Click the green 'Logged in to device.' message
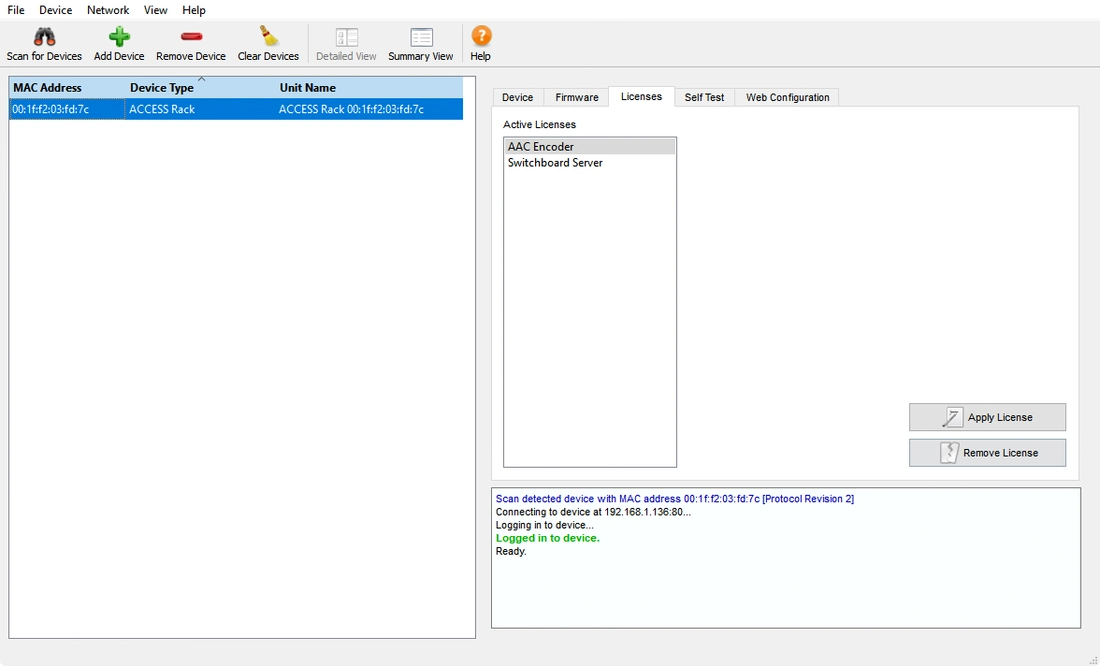Image resolution: width=1100 pixels, height=666 pixels. pos(547,538)
